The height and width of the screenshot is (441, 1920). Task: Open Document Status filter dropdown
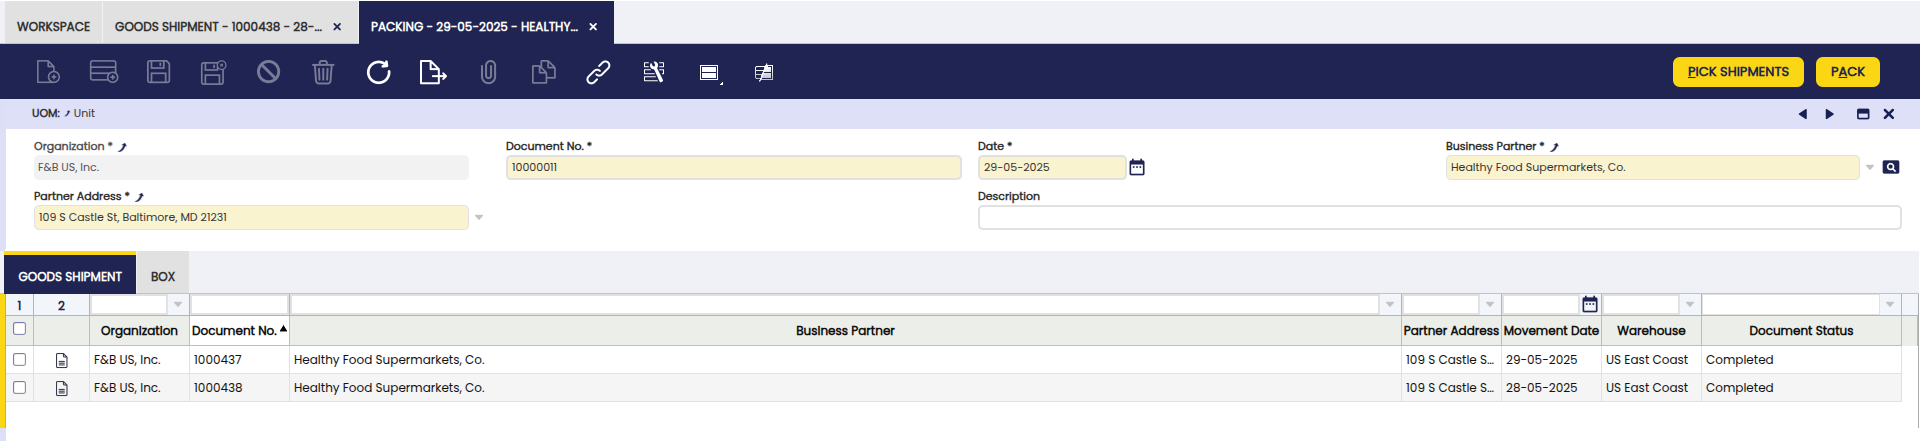(x=1889, y=305)
